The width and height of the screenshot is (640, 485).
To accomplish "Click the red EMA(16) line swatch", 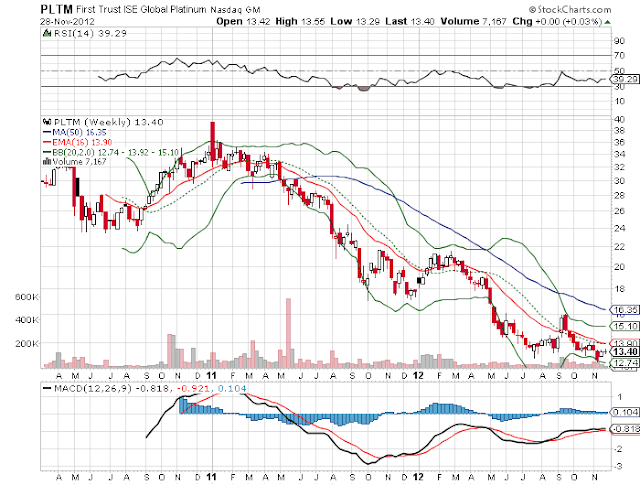I will pos(47,142).
